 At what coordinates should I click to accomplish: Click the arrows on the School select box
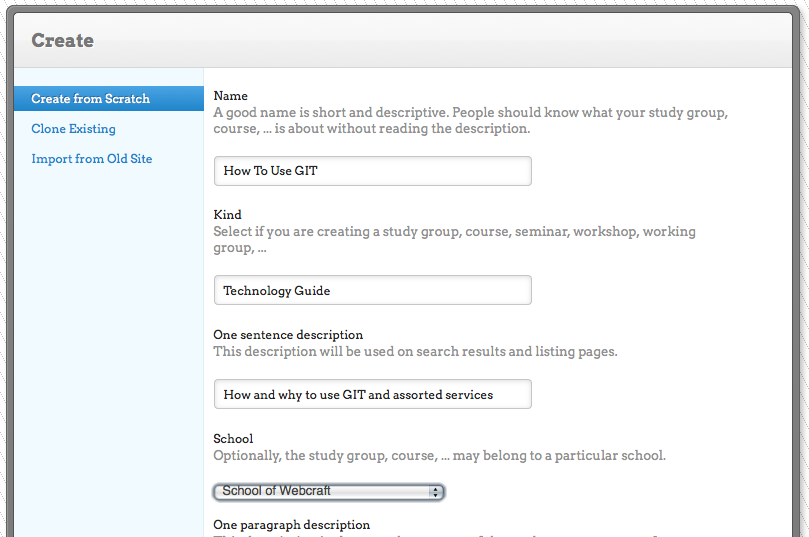click(x=435, y=491)
